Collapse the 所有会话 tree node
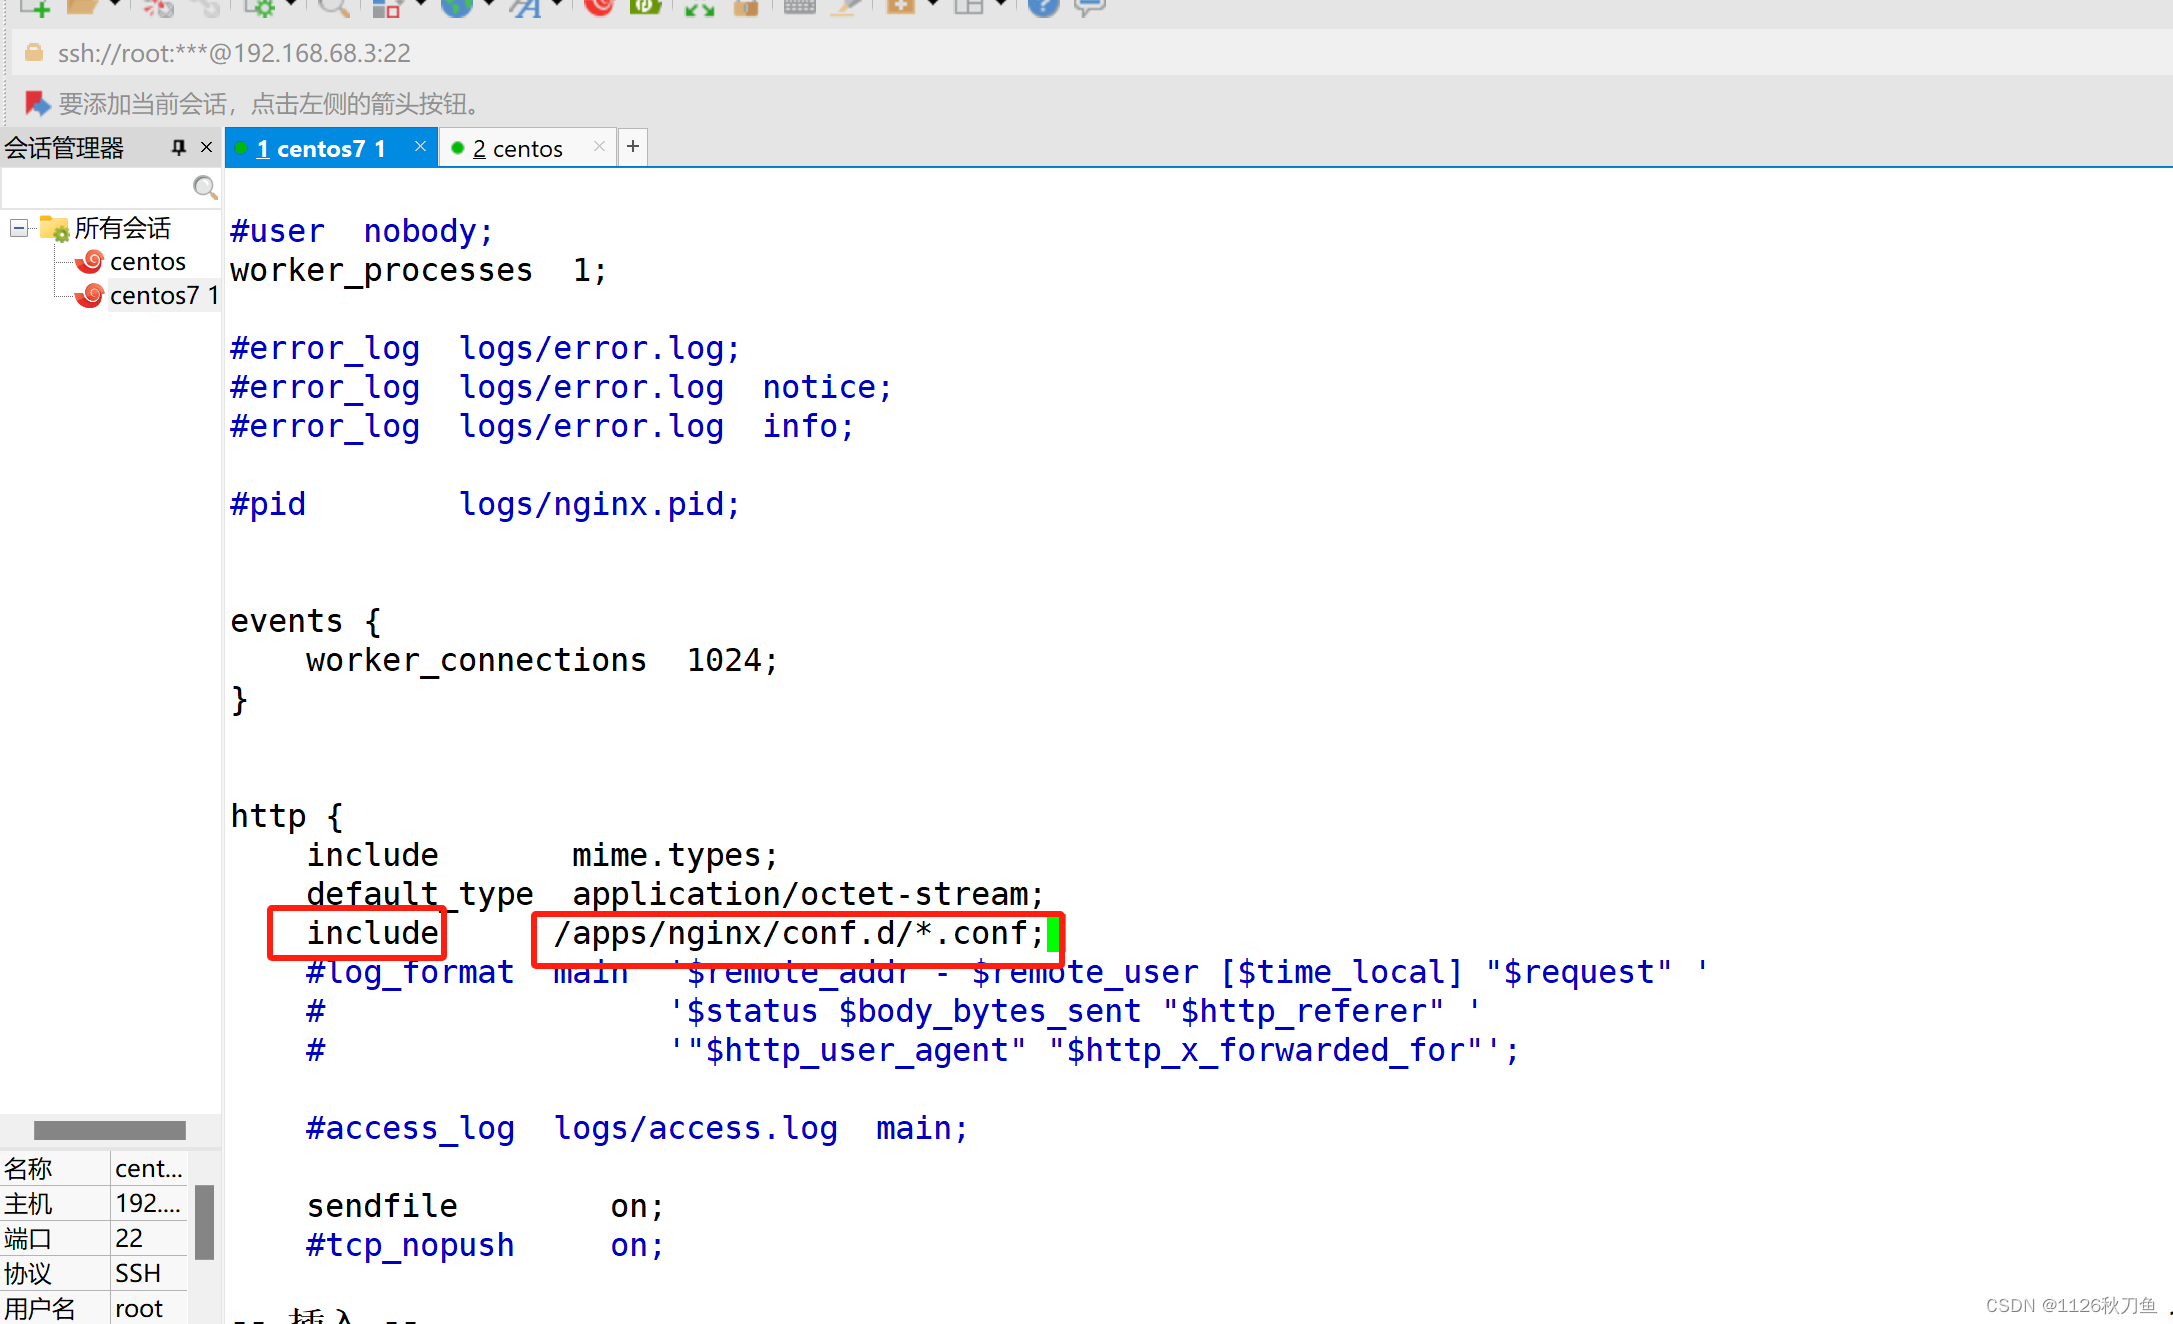The image size is (2173, 1324). pyautogui.click(x=19, y=228)
